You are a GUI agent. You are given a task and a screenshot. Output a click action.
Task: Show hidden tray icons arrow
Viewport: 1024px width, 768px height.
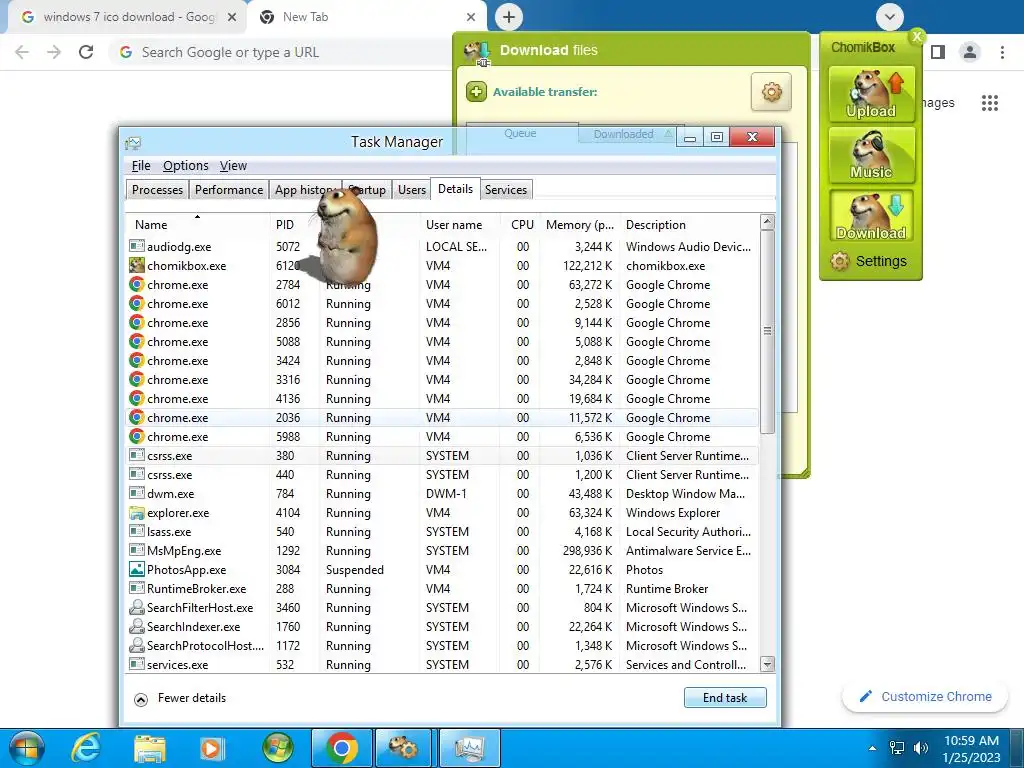[872, 748]
